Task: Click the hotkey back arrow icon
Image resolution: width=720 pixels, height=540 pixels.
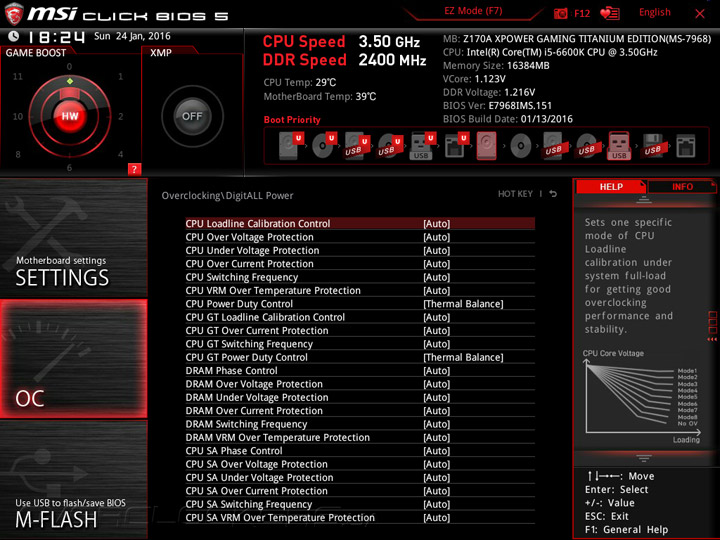Action: point(553,194)
